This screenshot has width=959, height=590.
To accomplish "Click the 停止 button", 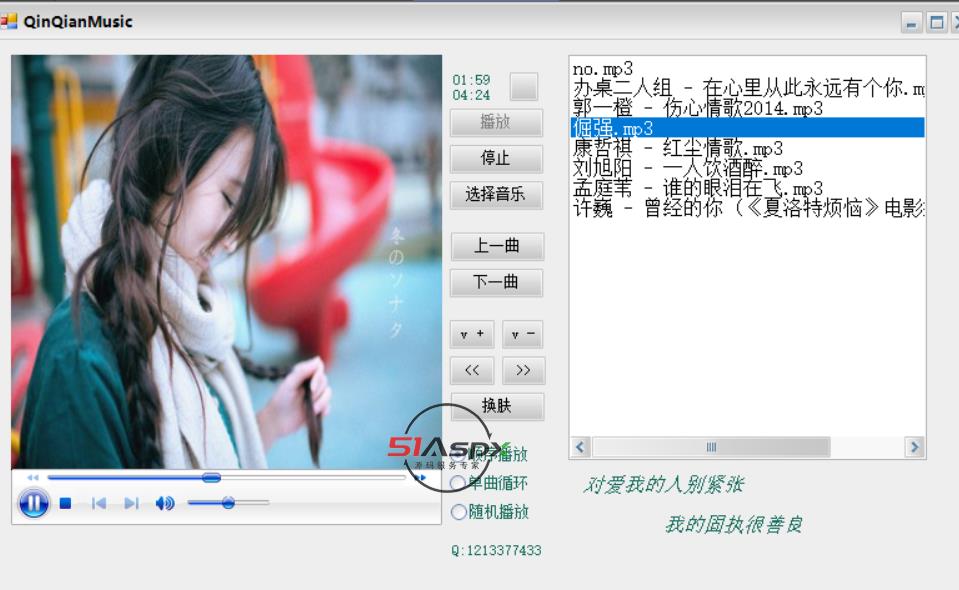I will (x=496, y=158).
